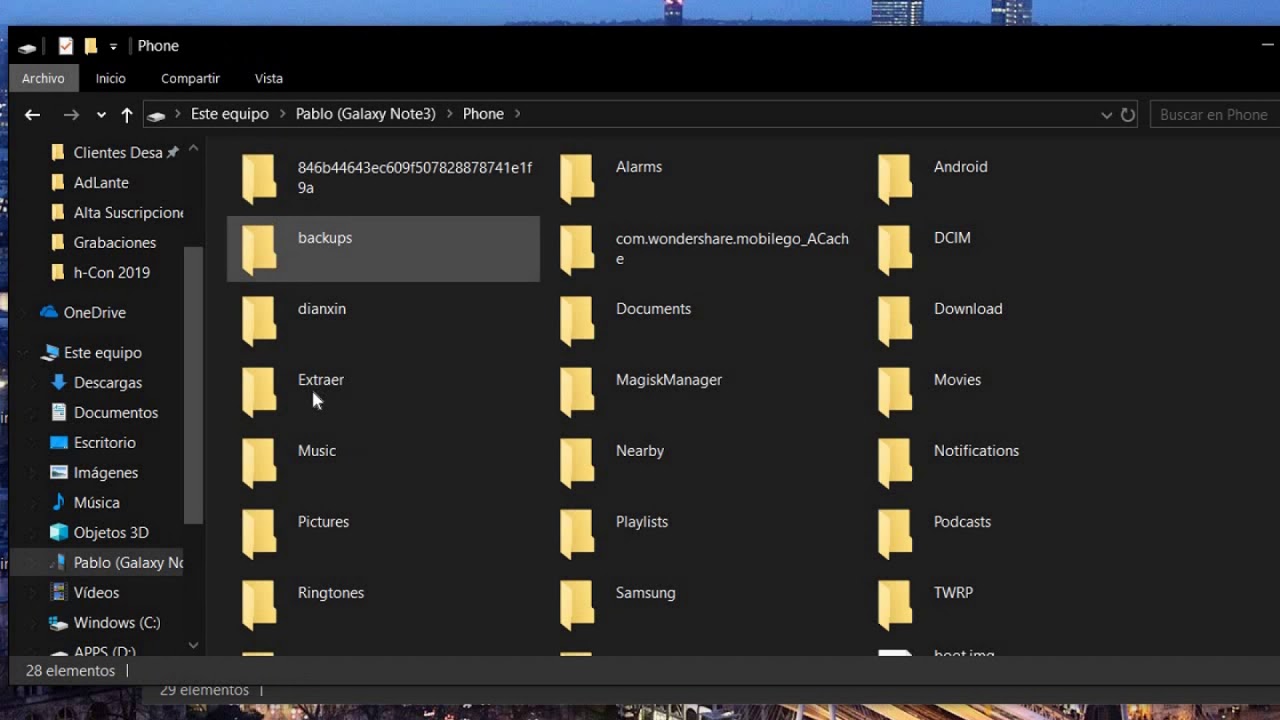This screenshot has width=1280, height=720.
Task: Open Windows (C:) drive in sidebar
Action: pyautogui.click(x=117, y=622)
